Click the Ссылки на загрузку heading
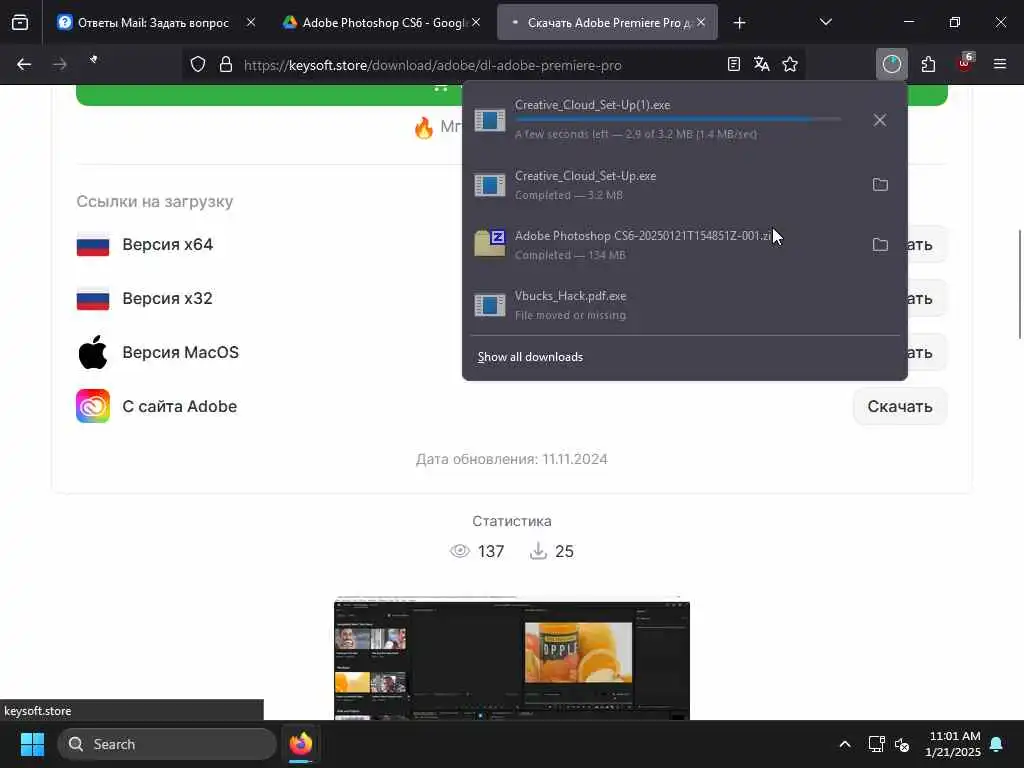 (155, 201)
